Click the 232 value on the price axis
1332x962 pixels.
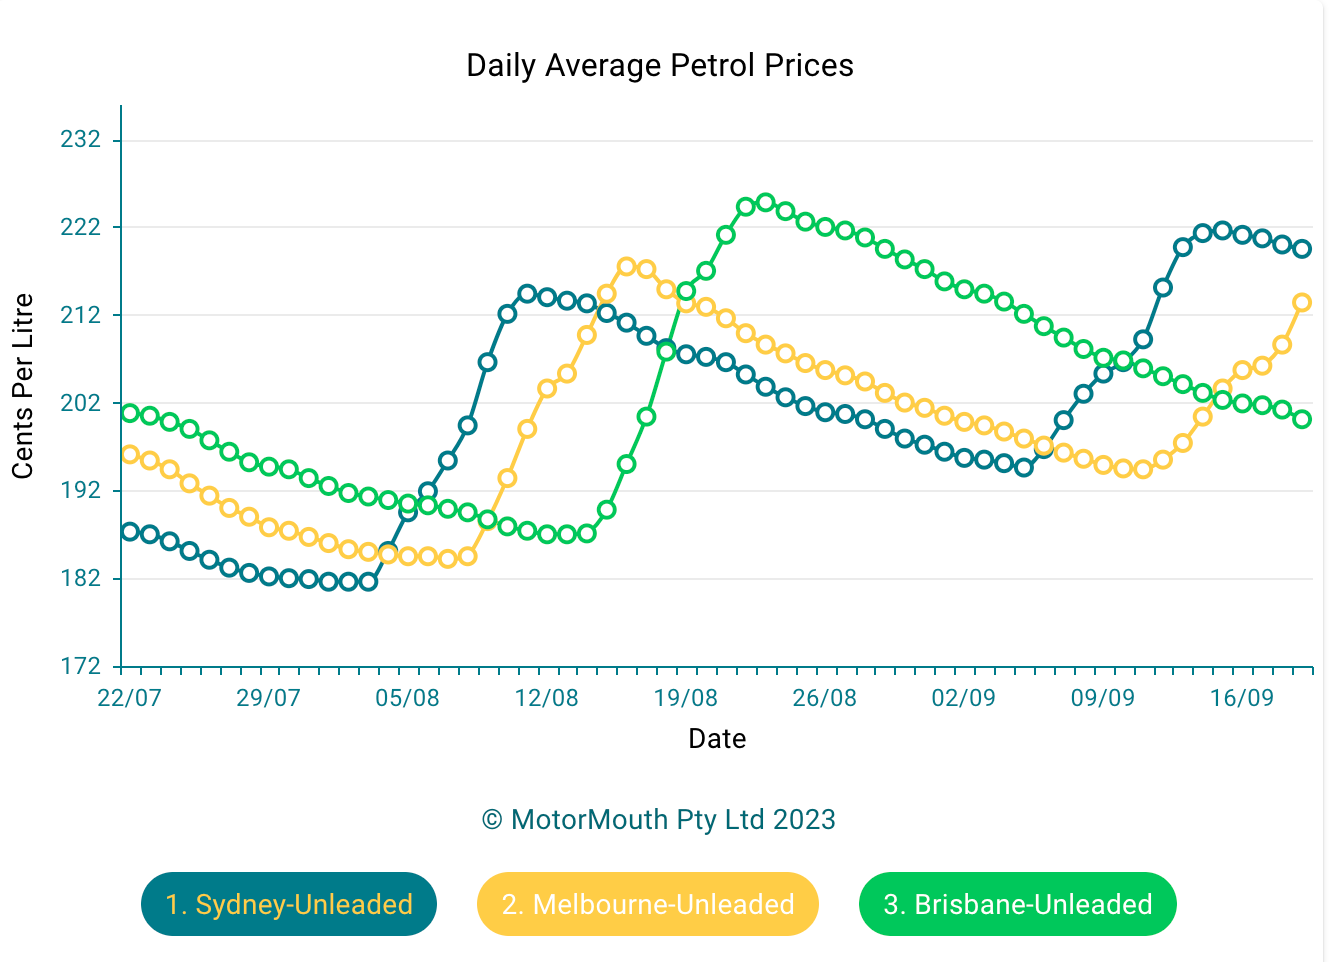click(81, 140)
